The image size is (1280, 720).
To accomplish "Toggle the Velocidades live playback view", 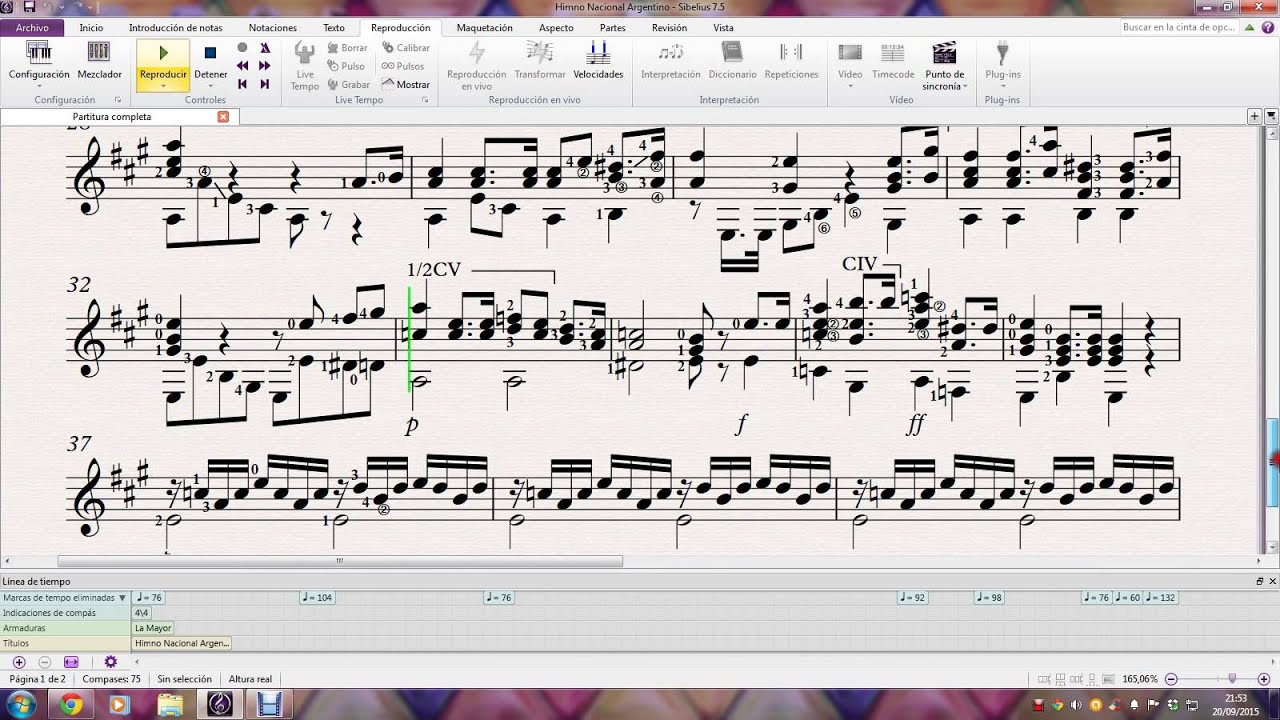I will pos(598,60).
